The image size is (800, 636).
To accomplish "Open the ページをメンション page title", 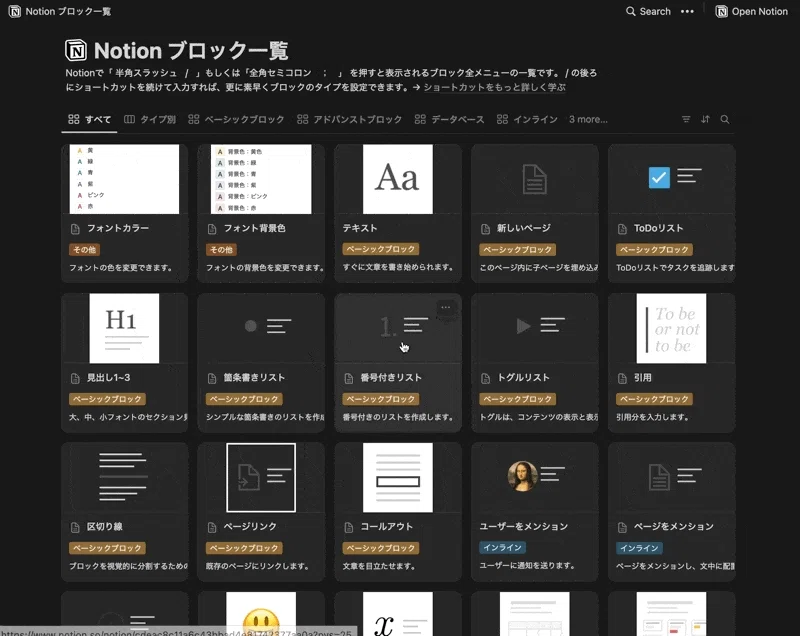I will pyautogui.click(x=673, y=526).
